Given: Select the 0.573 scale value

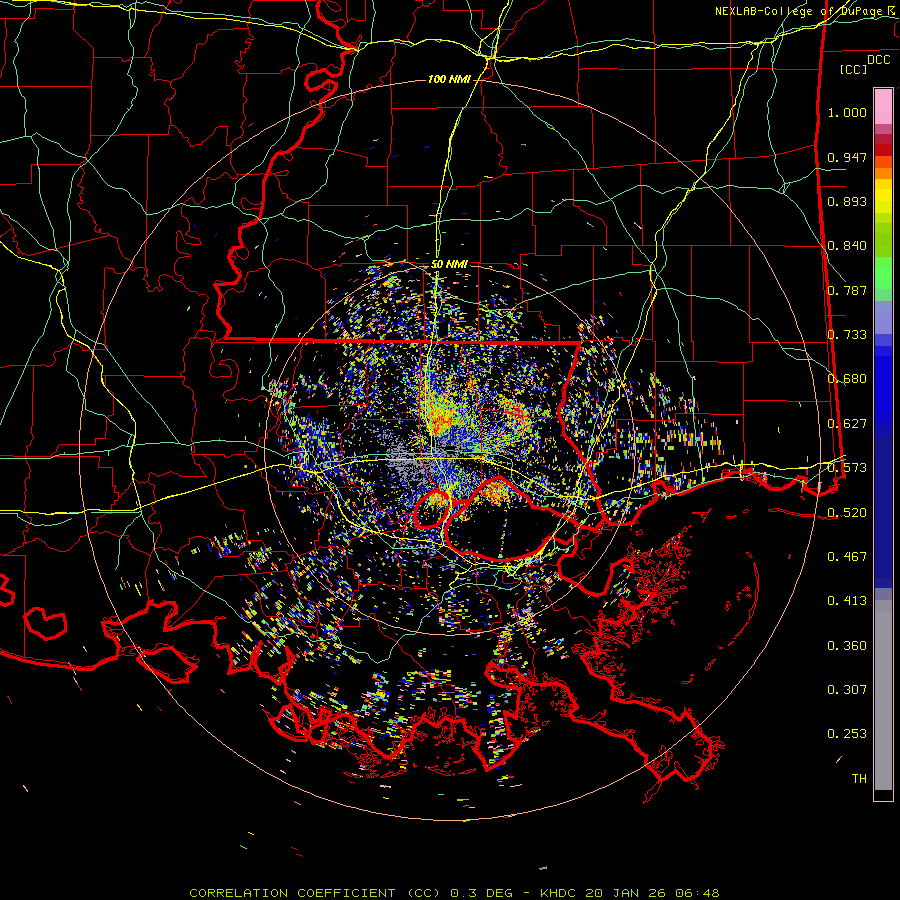Looking at the screenshot, I should [847, 468].
